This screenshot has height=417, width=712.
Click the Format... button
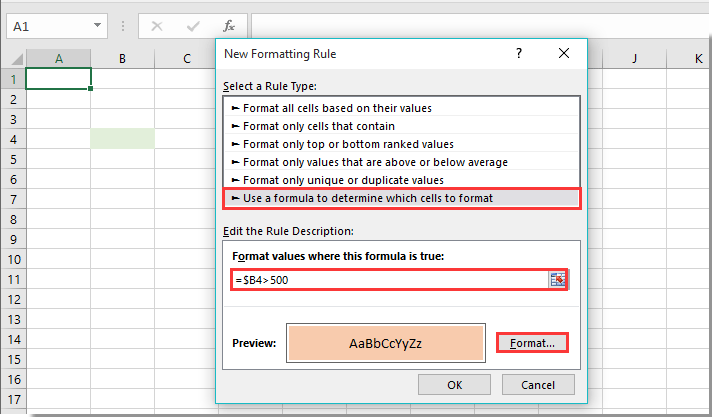(x=532, y=343)
